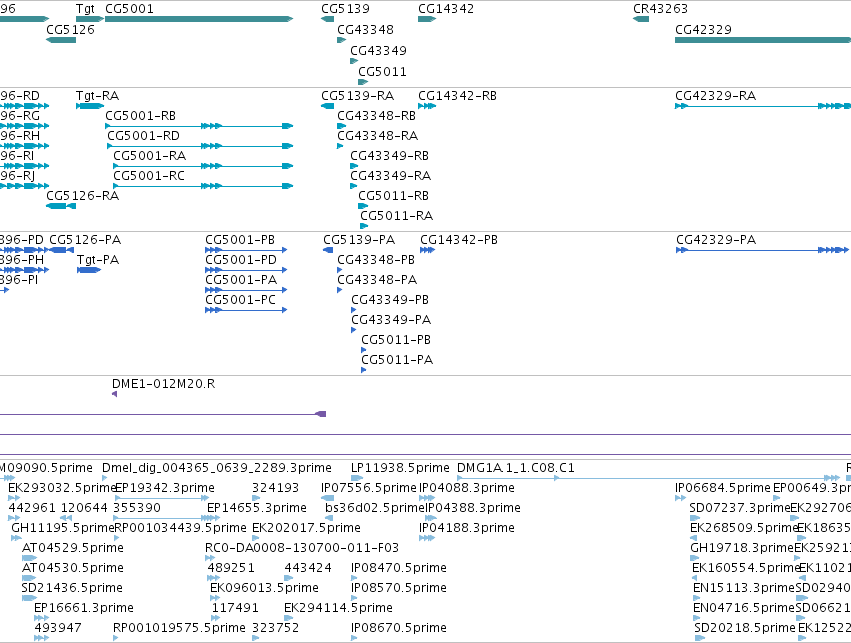This screenshot has width=851, height=643.
Task: Select the IP08470.5prime EST
Action: pos(399,568)
